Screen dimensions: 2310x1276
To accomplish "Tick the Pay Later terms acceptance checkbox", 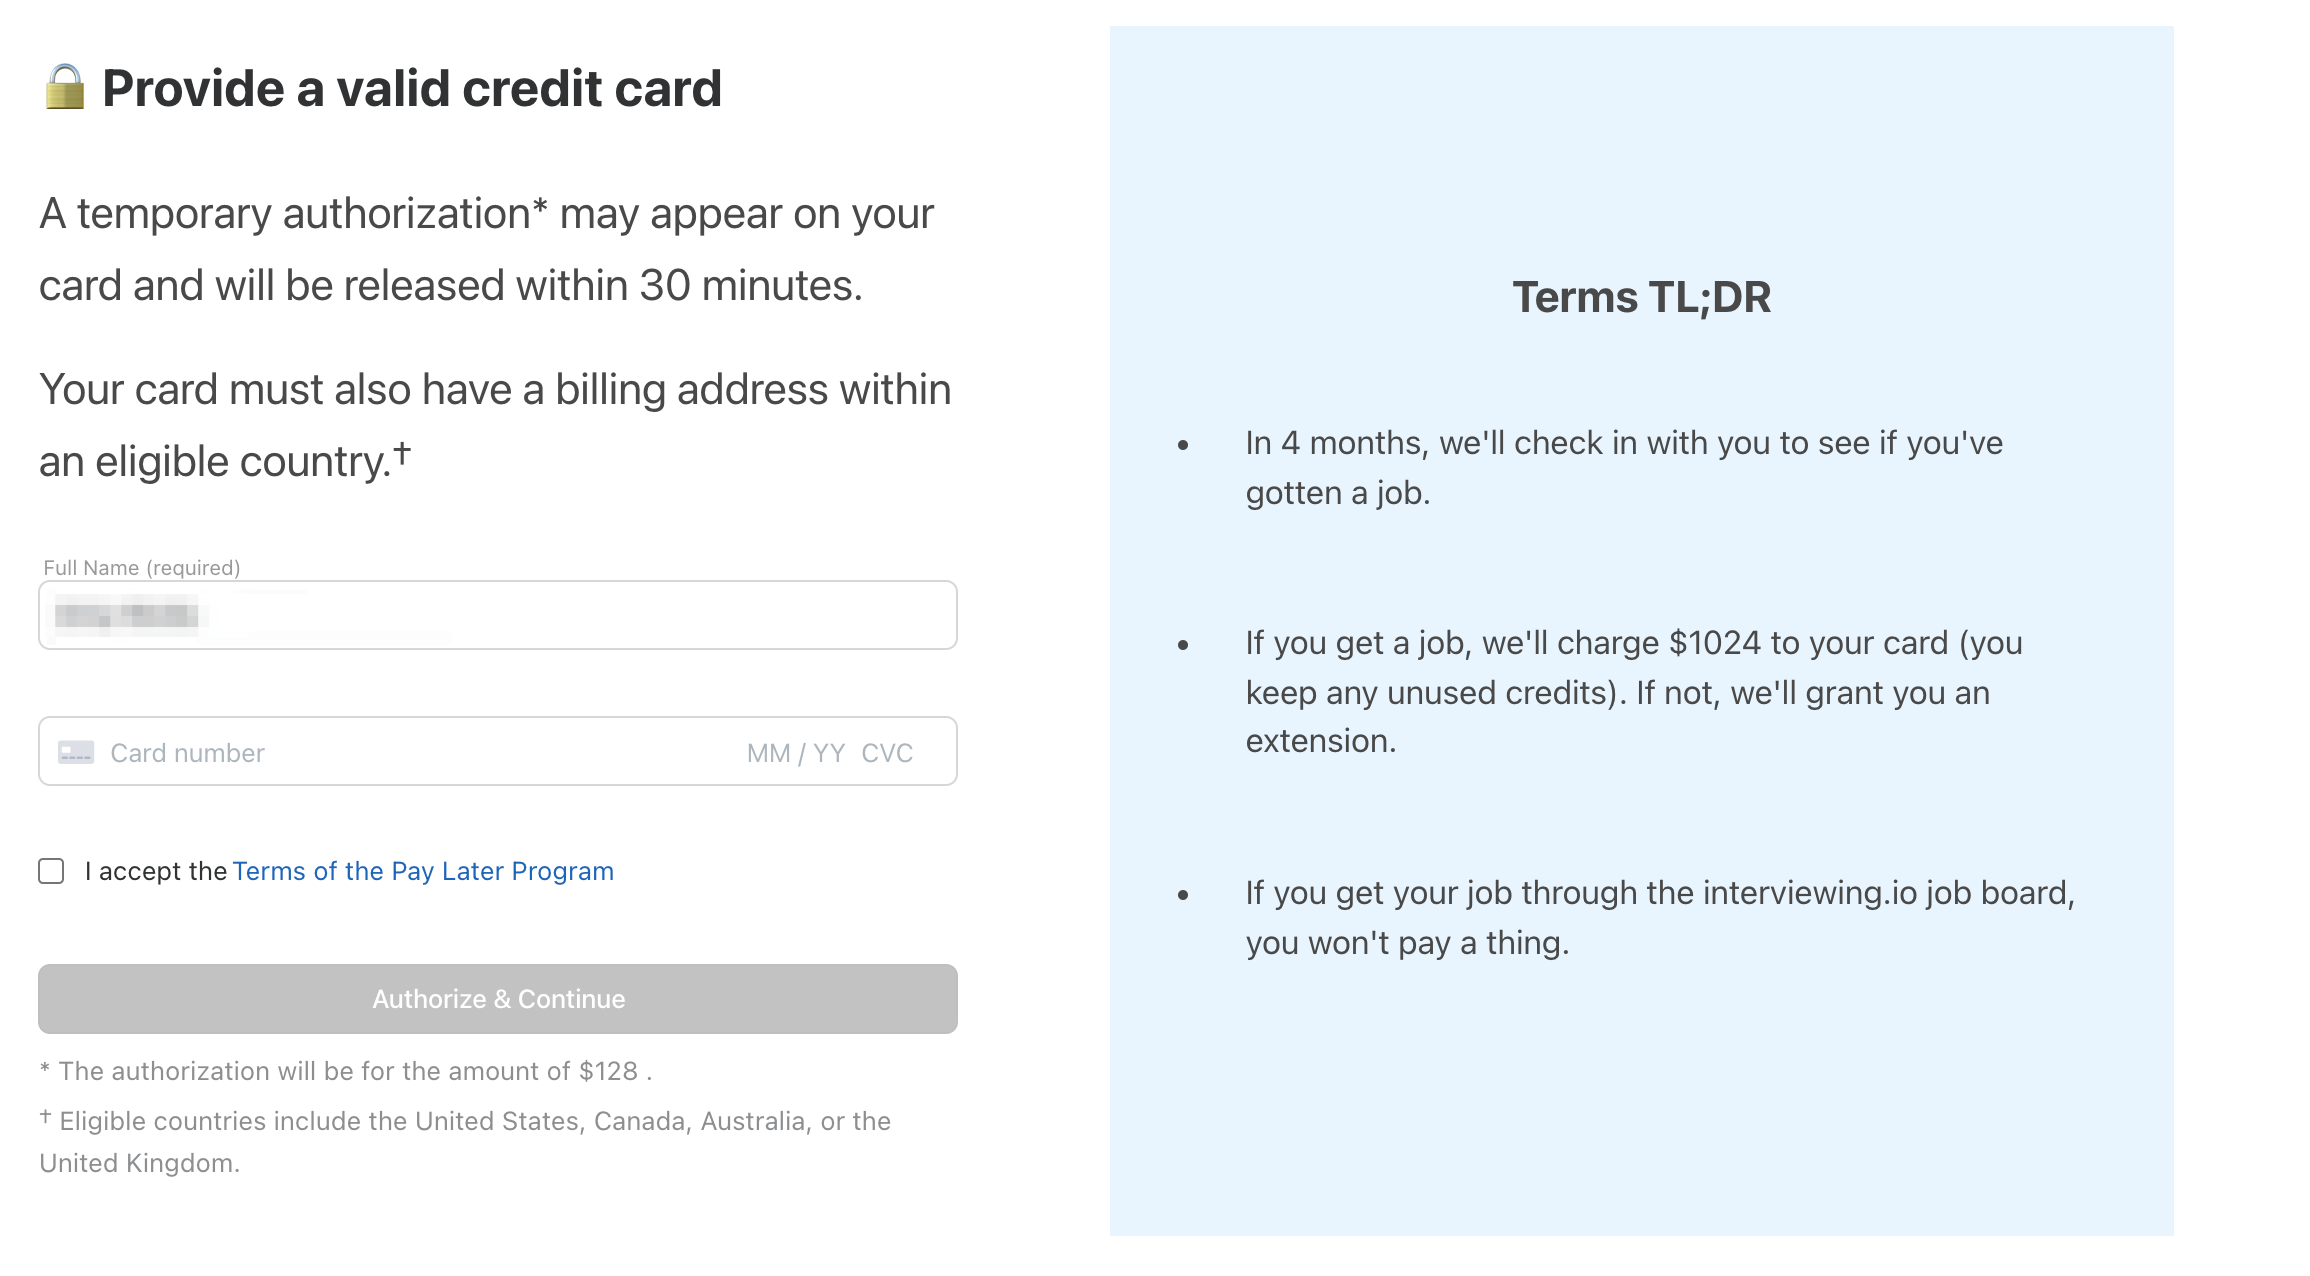I will pyautogui.click(x=52, y=871).
